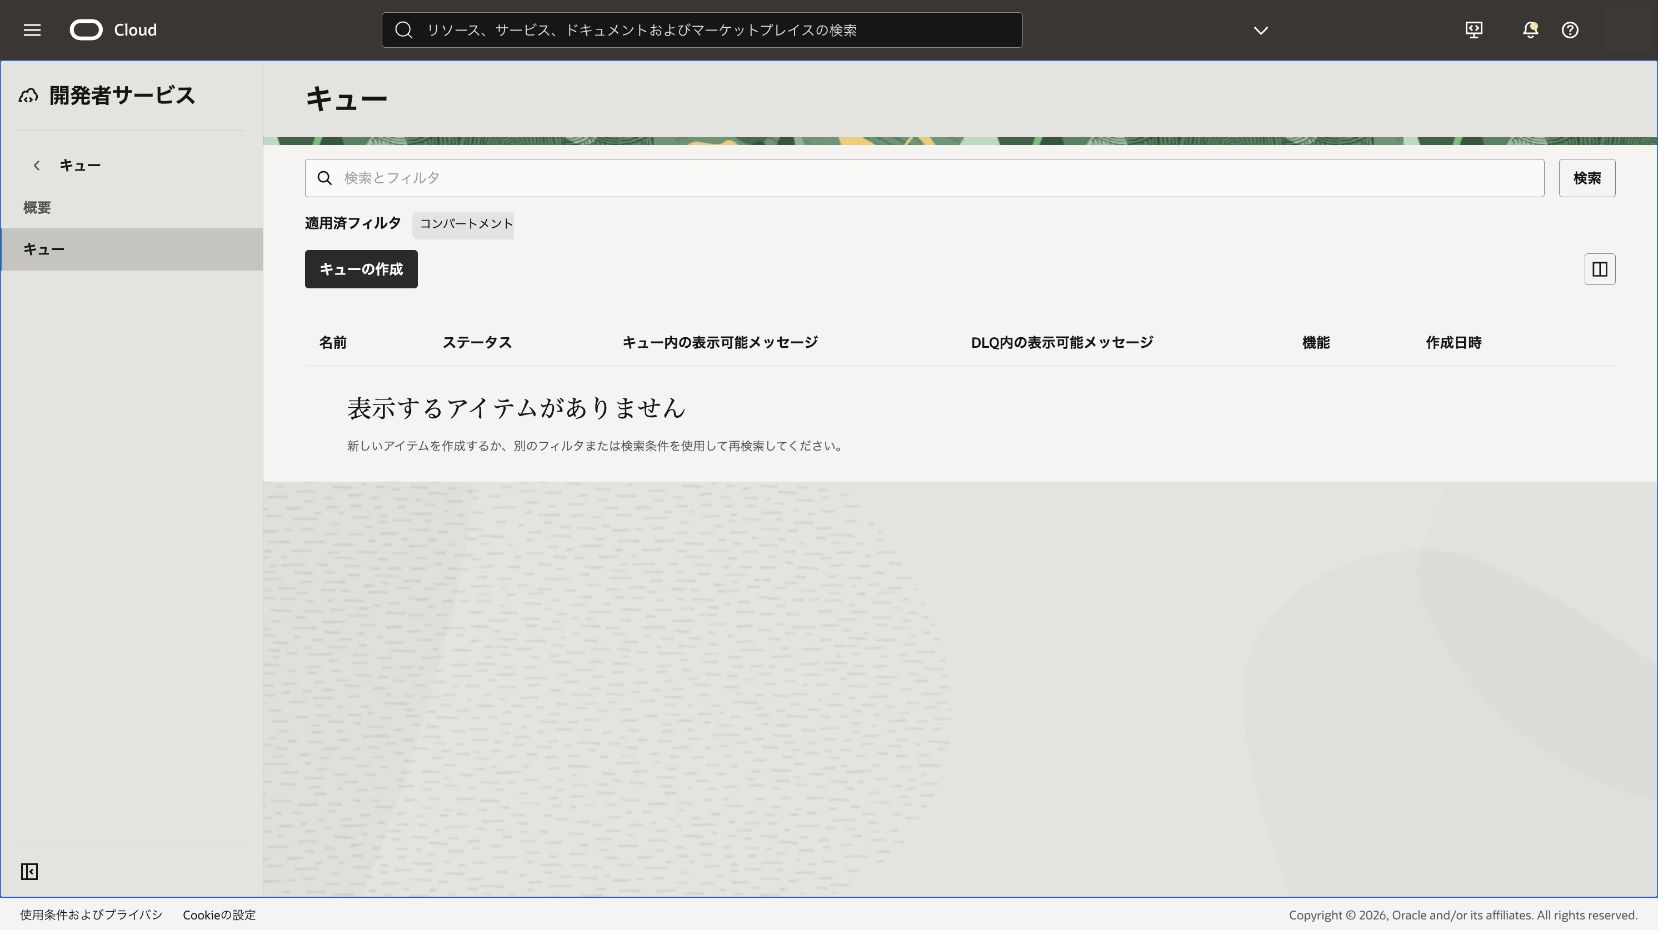Click the キュー breadcrumb label in sidebar

(x=80, y=165)
